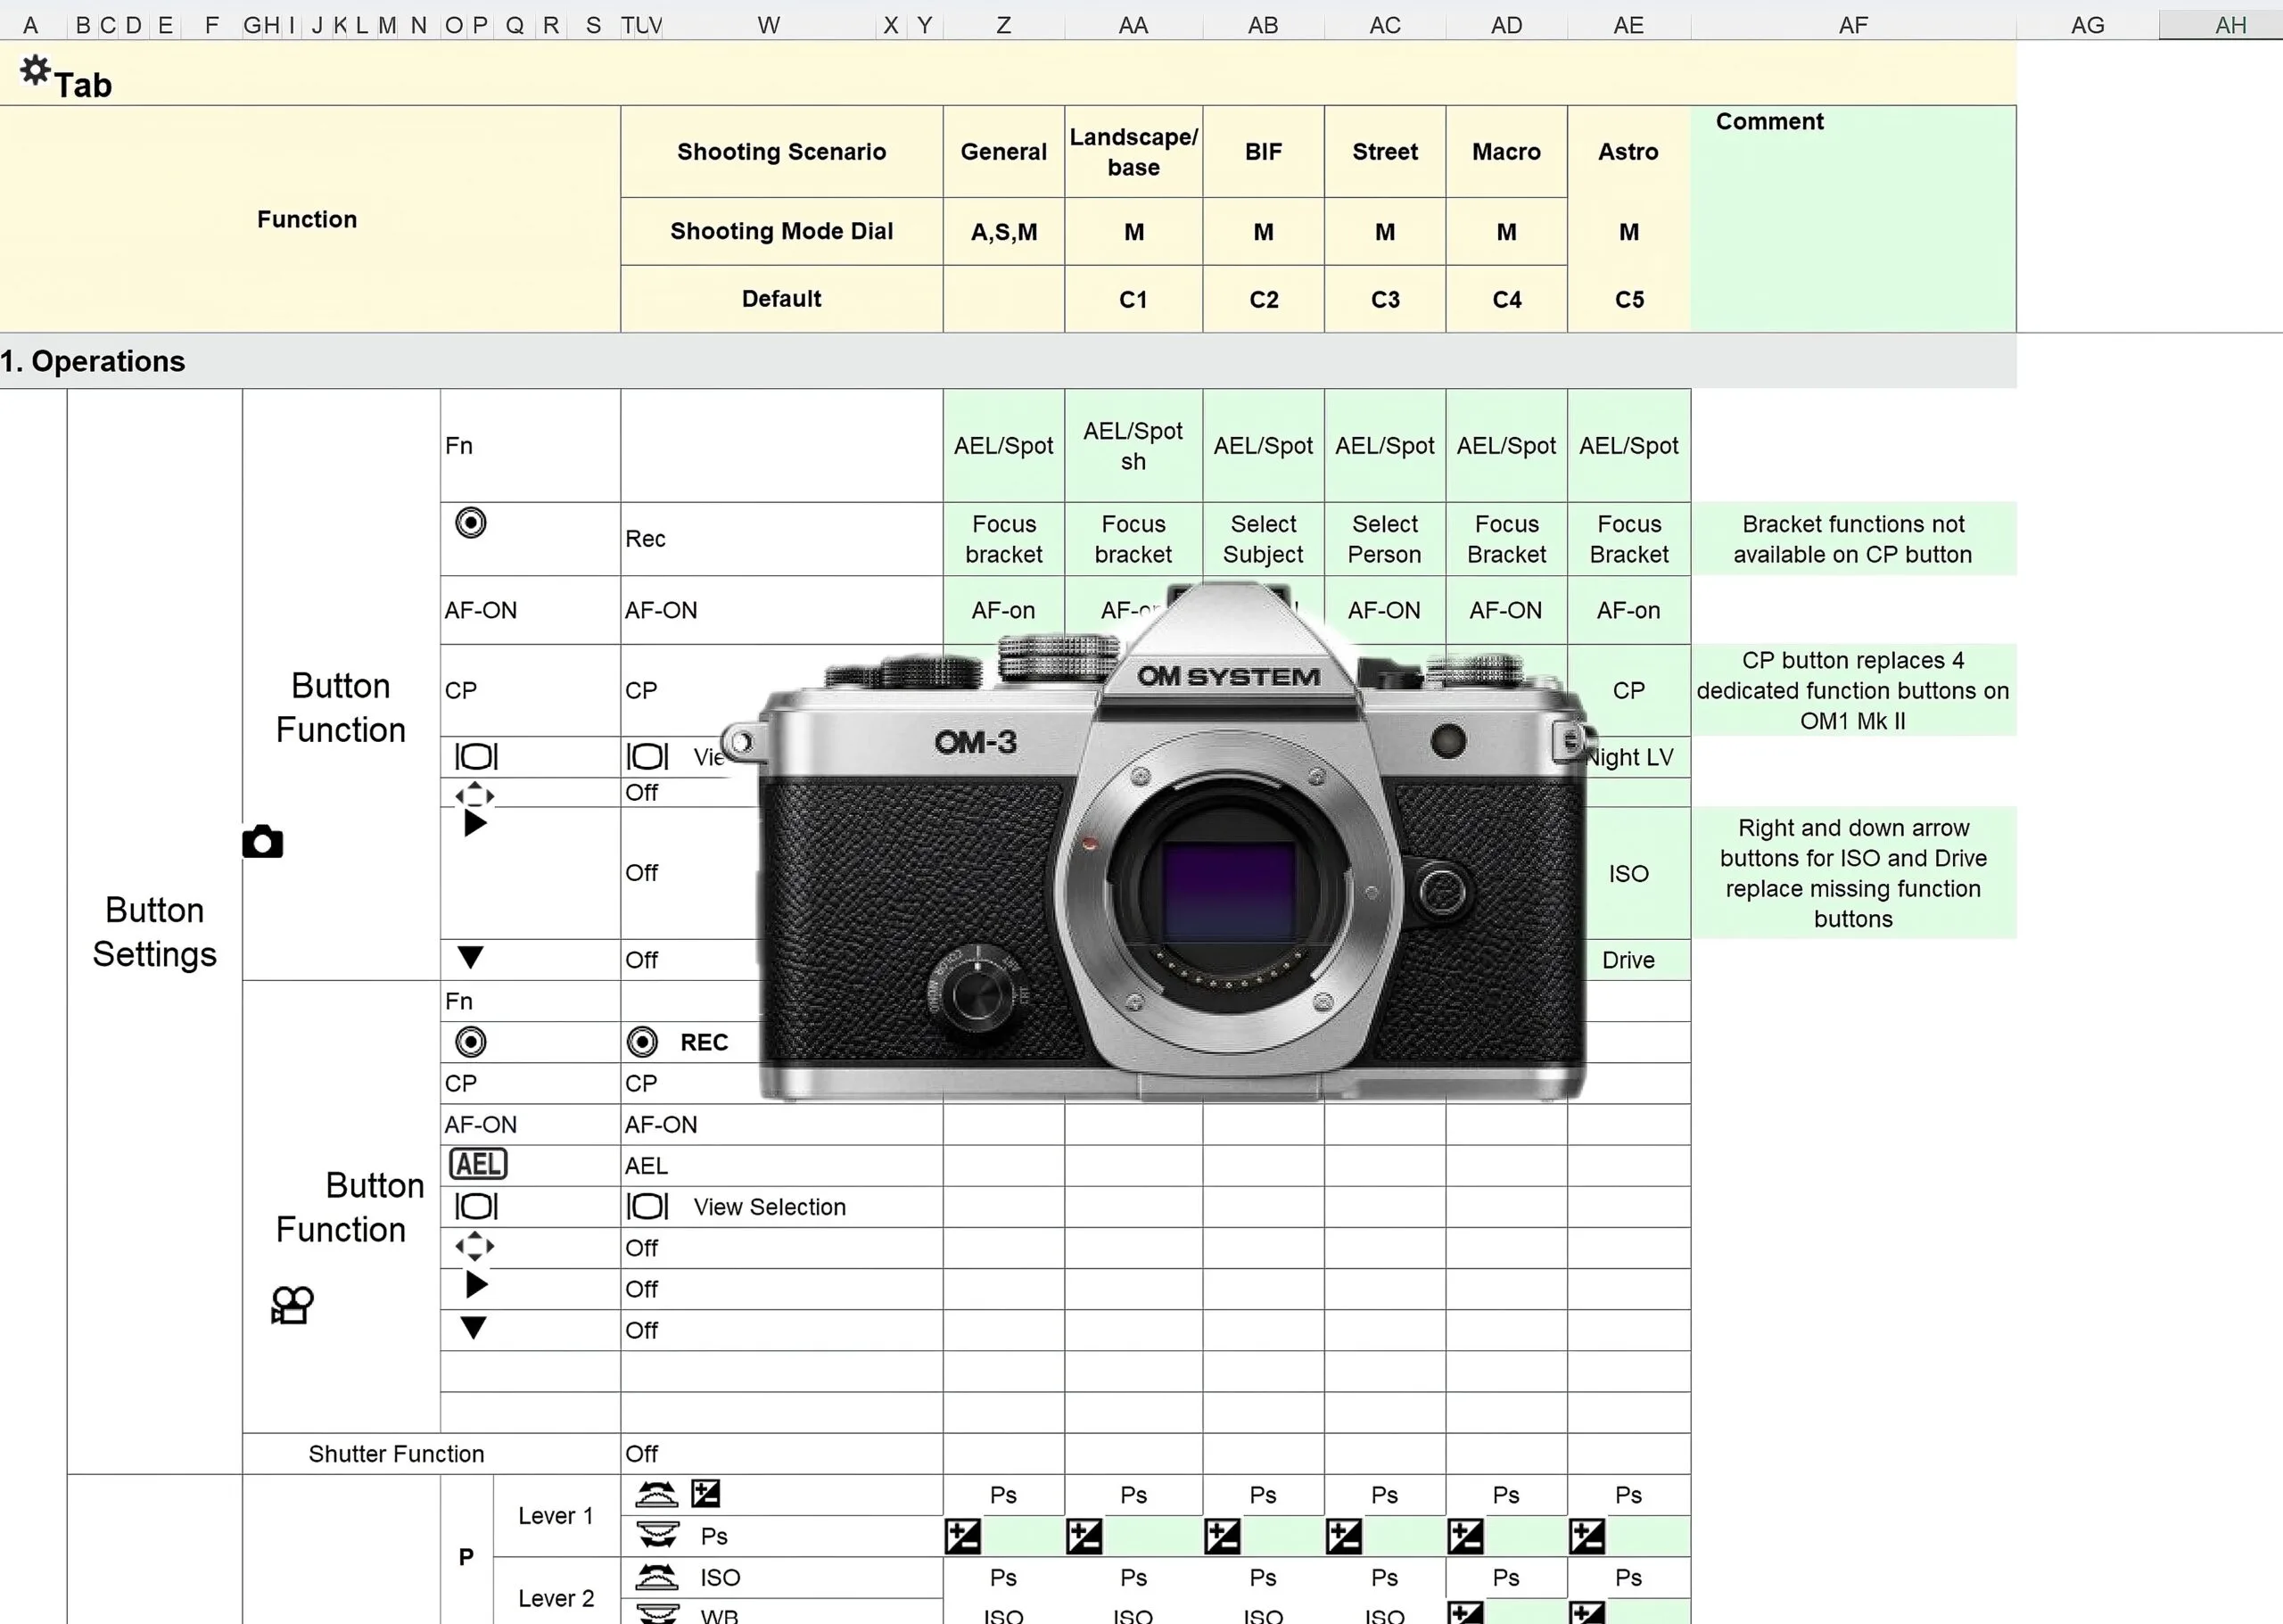The width and height of the screenshot is (2283, 1624).
Task: Click the 'CP button replaces 4 dedicated function buttons' comment
Action: (1853, 690)
